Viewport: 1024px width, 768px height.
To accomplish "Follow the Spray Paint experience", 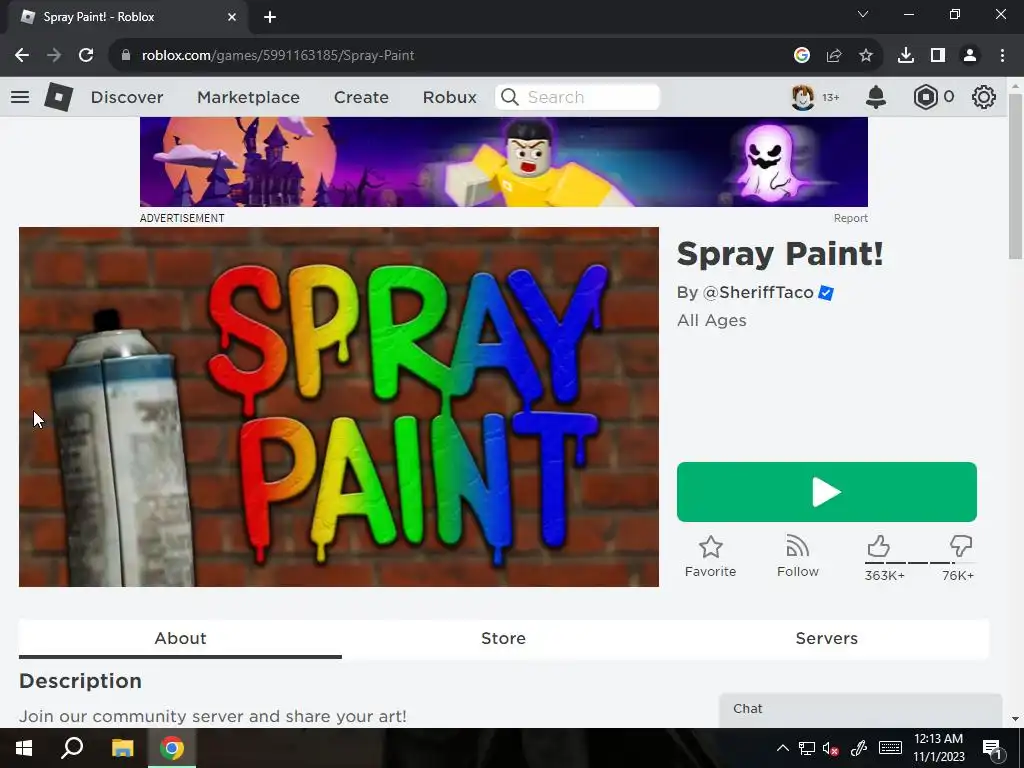I will point(797,556).
